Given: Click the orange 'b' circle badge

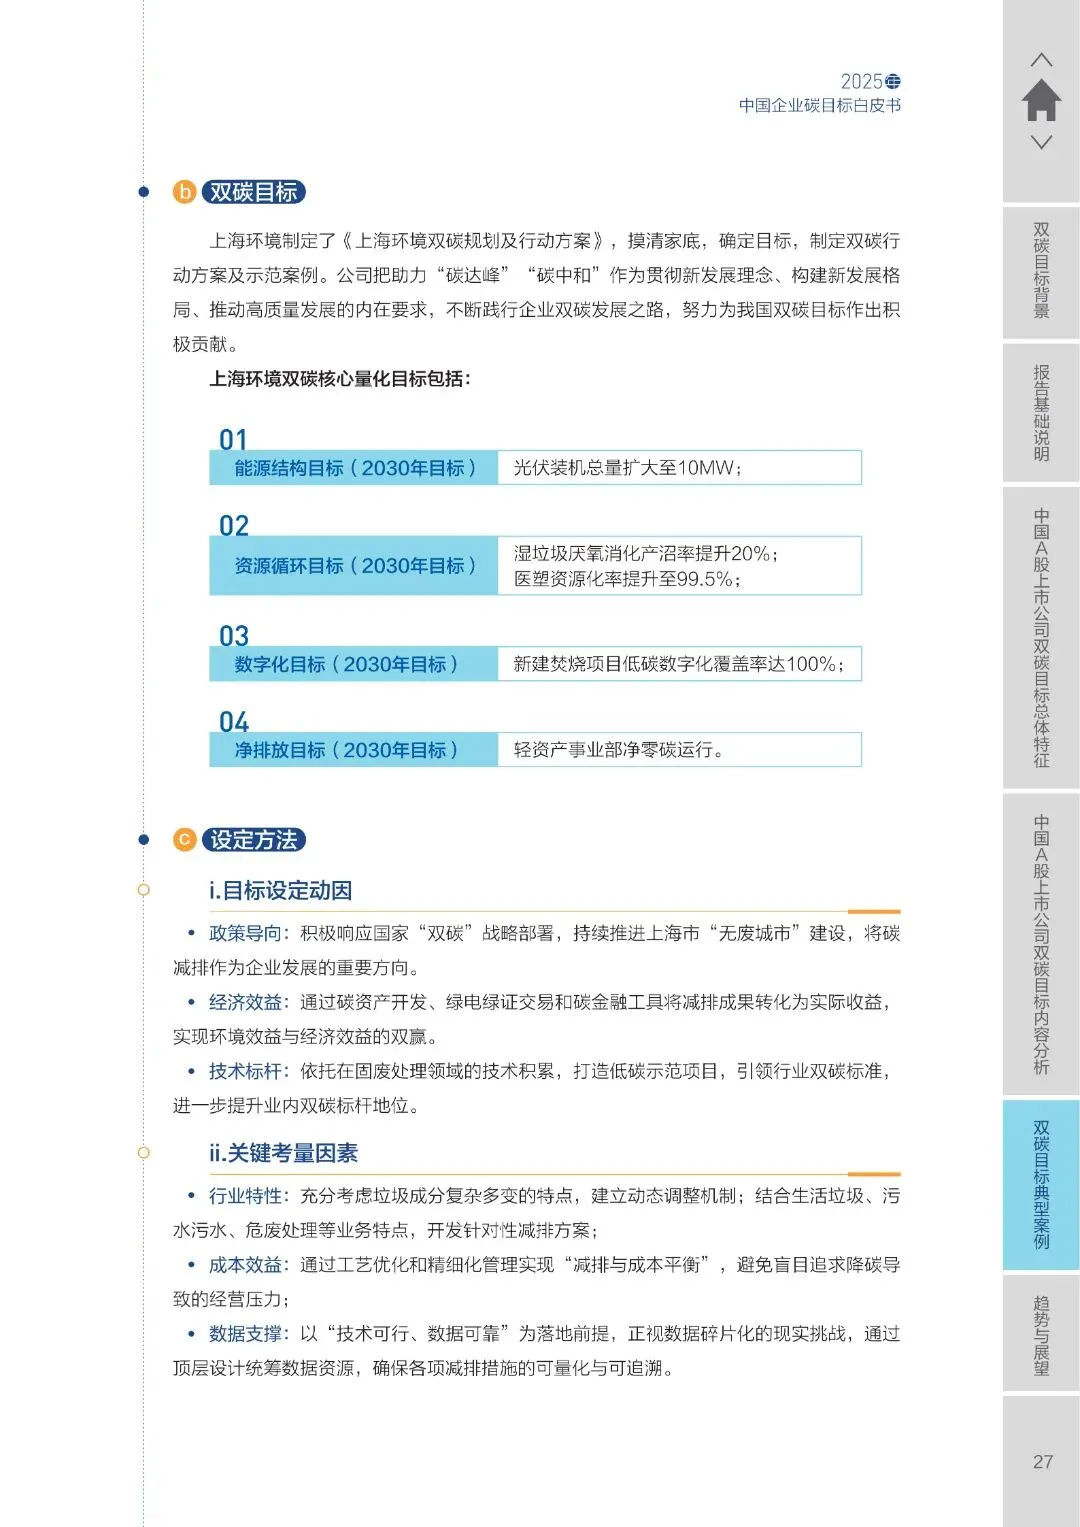Looking at the screenshot, I should click(x=184, y=192).
